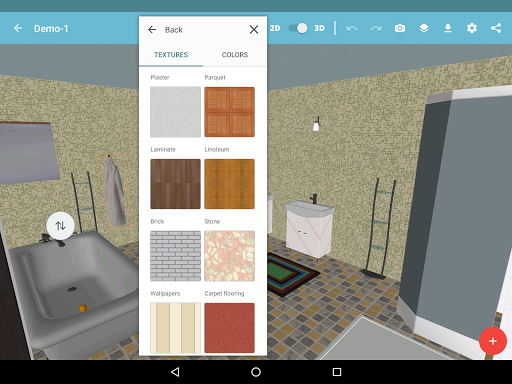The height and width of the screenshot is (384, 512).
Task: Take a snapshot with camera icon
Action: (x=400, y=28)
